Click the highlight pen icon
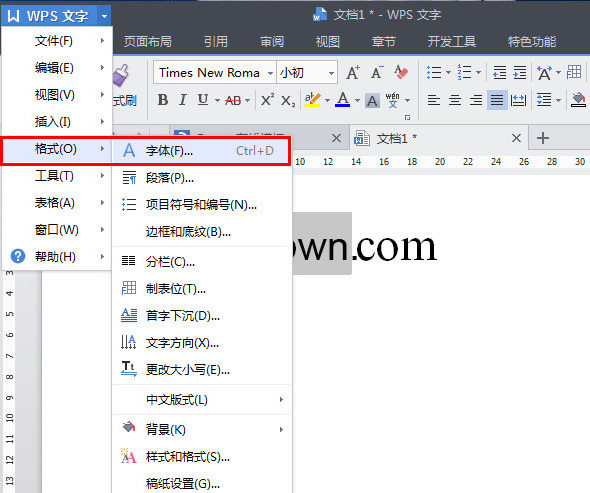Image resolution: width=590 pixels, height=493 pixels. [313, 100]
